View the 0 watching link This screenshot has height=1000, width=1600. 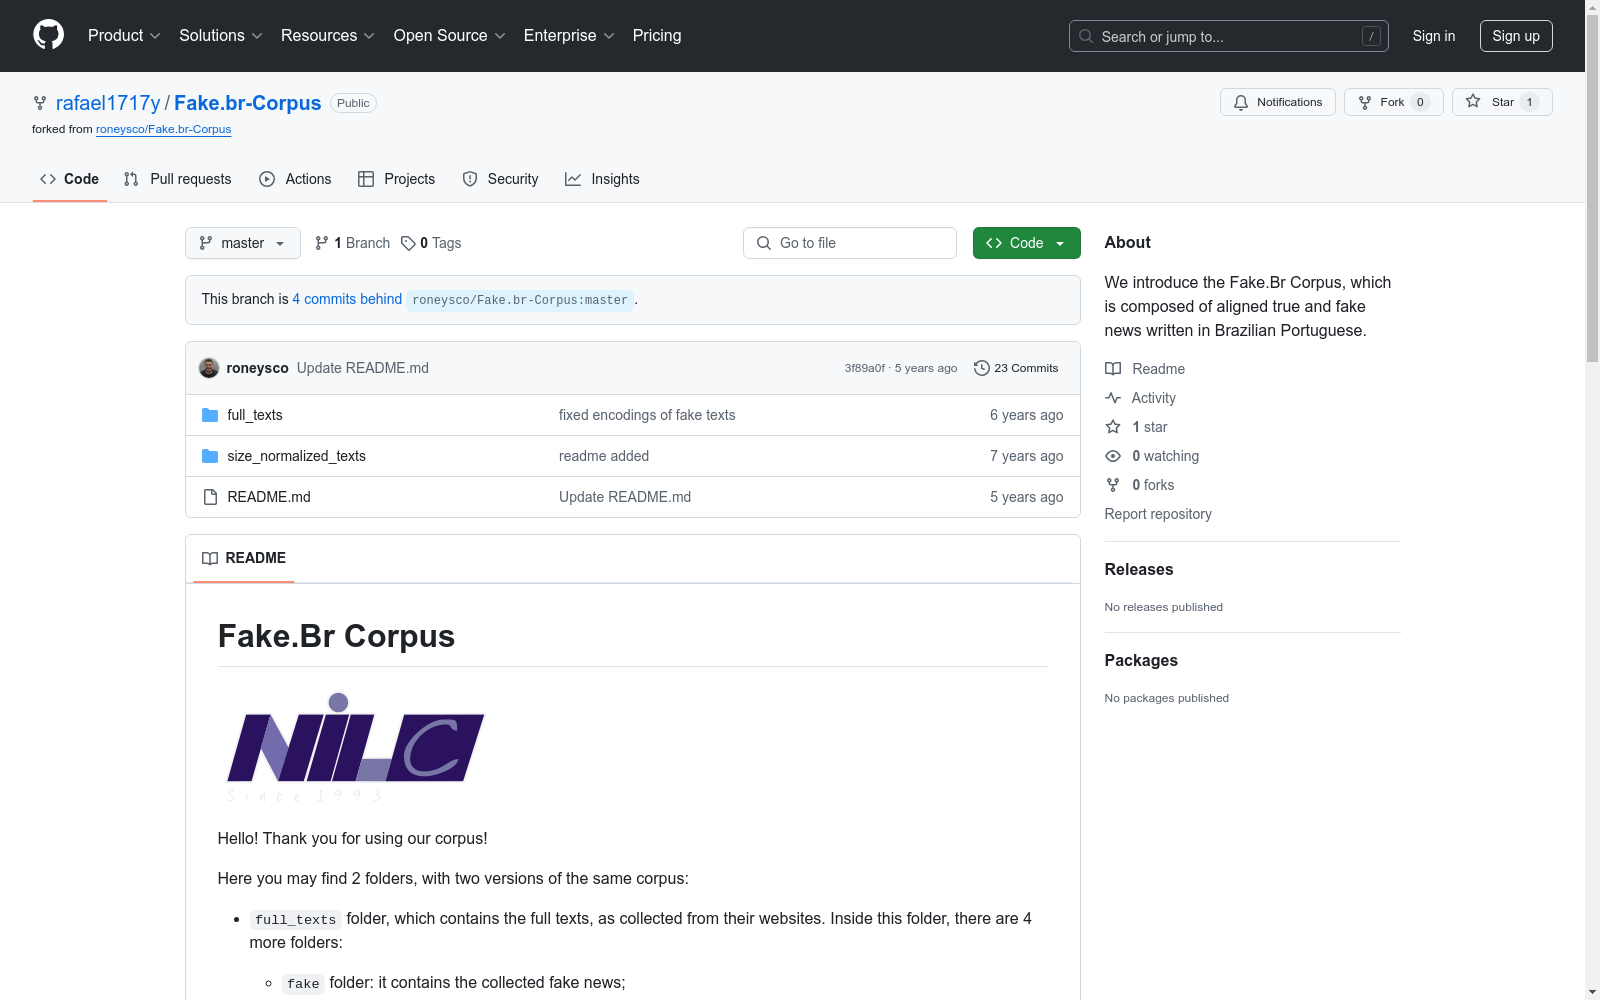pos(1152,456)
